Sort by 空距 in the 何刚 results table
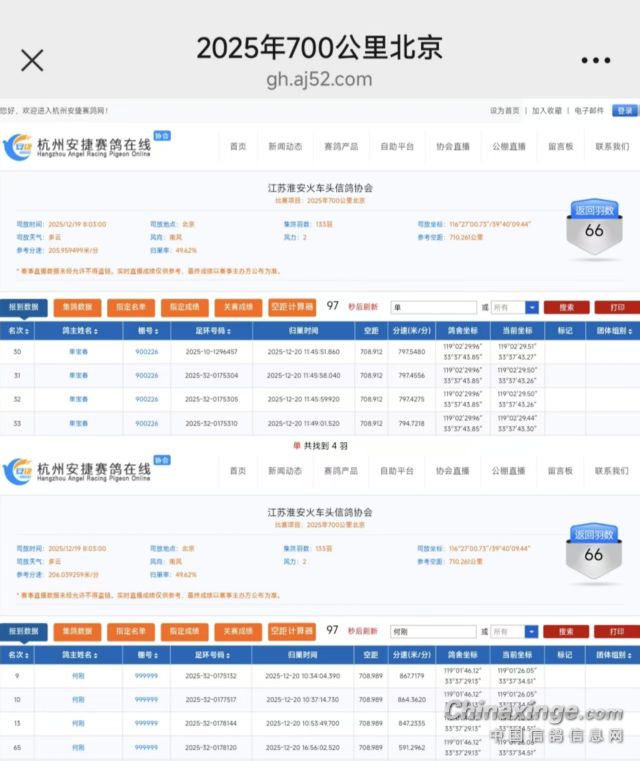This screenshot has width=640, height=761. coord(372,654)
